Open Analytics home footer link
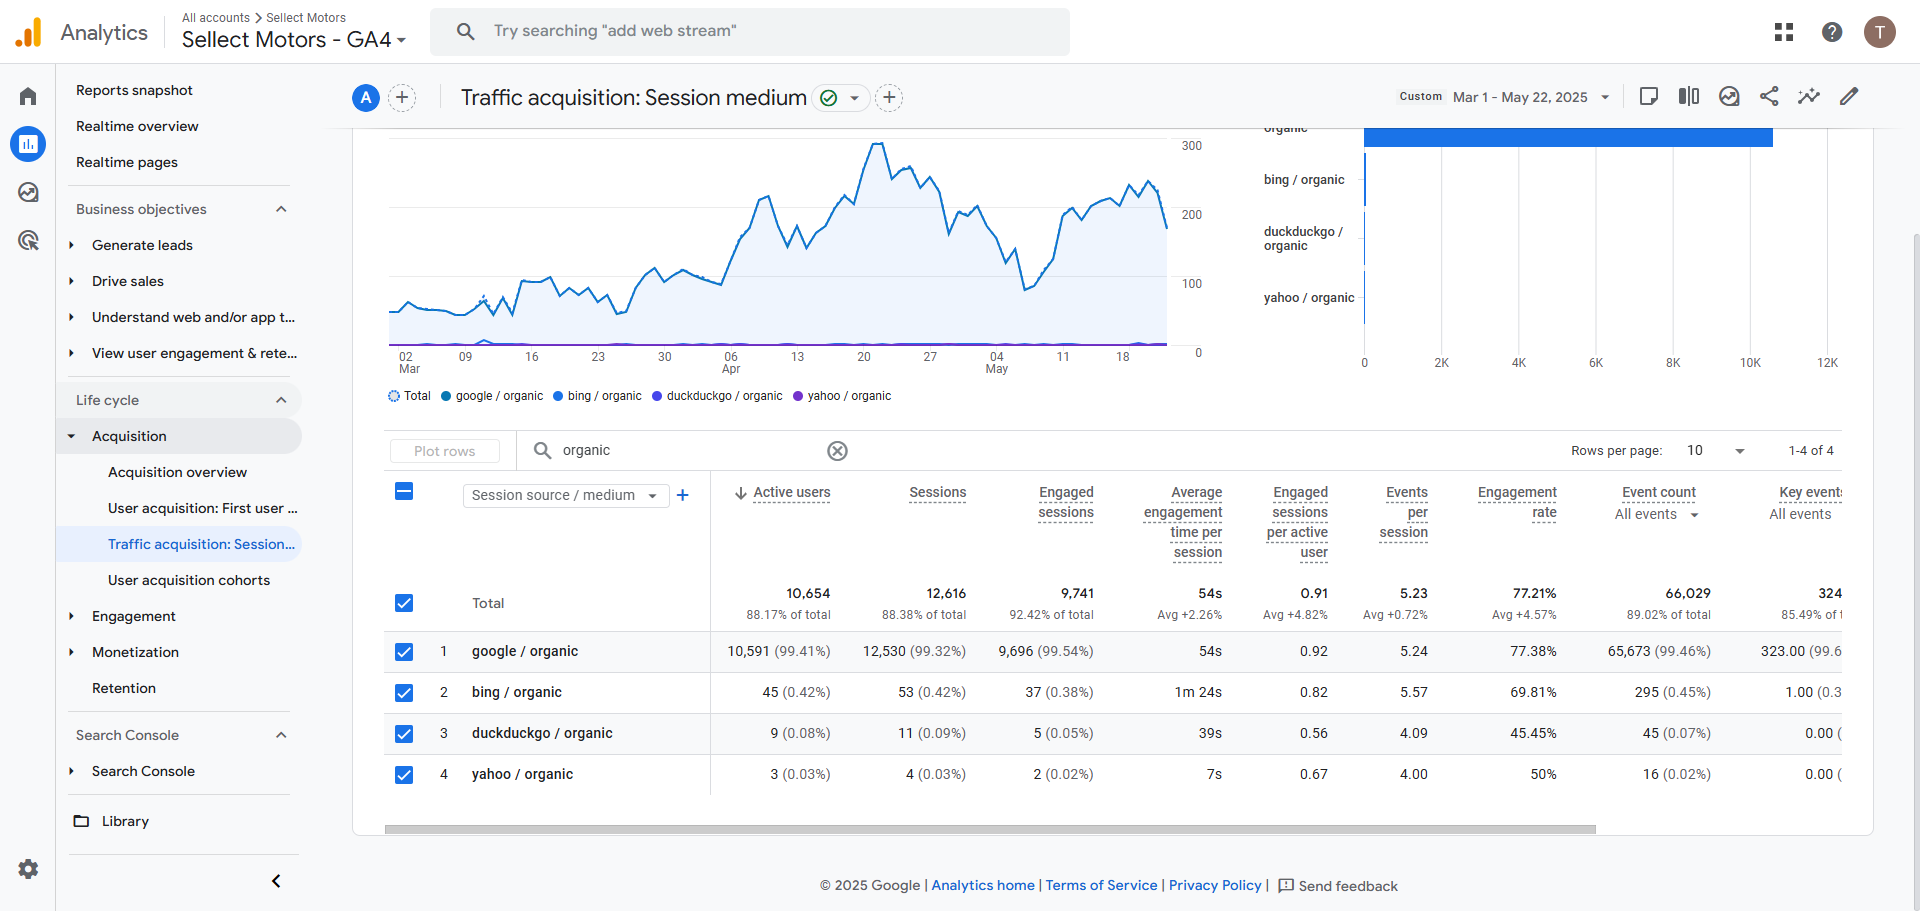Viewport: 1920px width, 911px height. click(x=983, y=885)
